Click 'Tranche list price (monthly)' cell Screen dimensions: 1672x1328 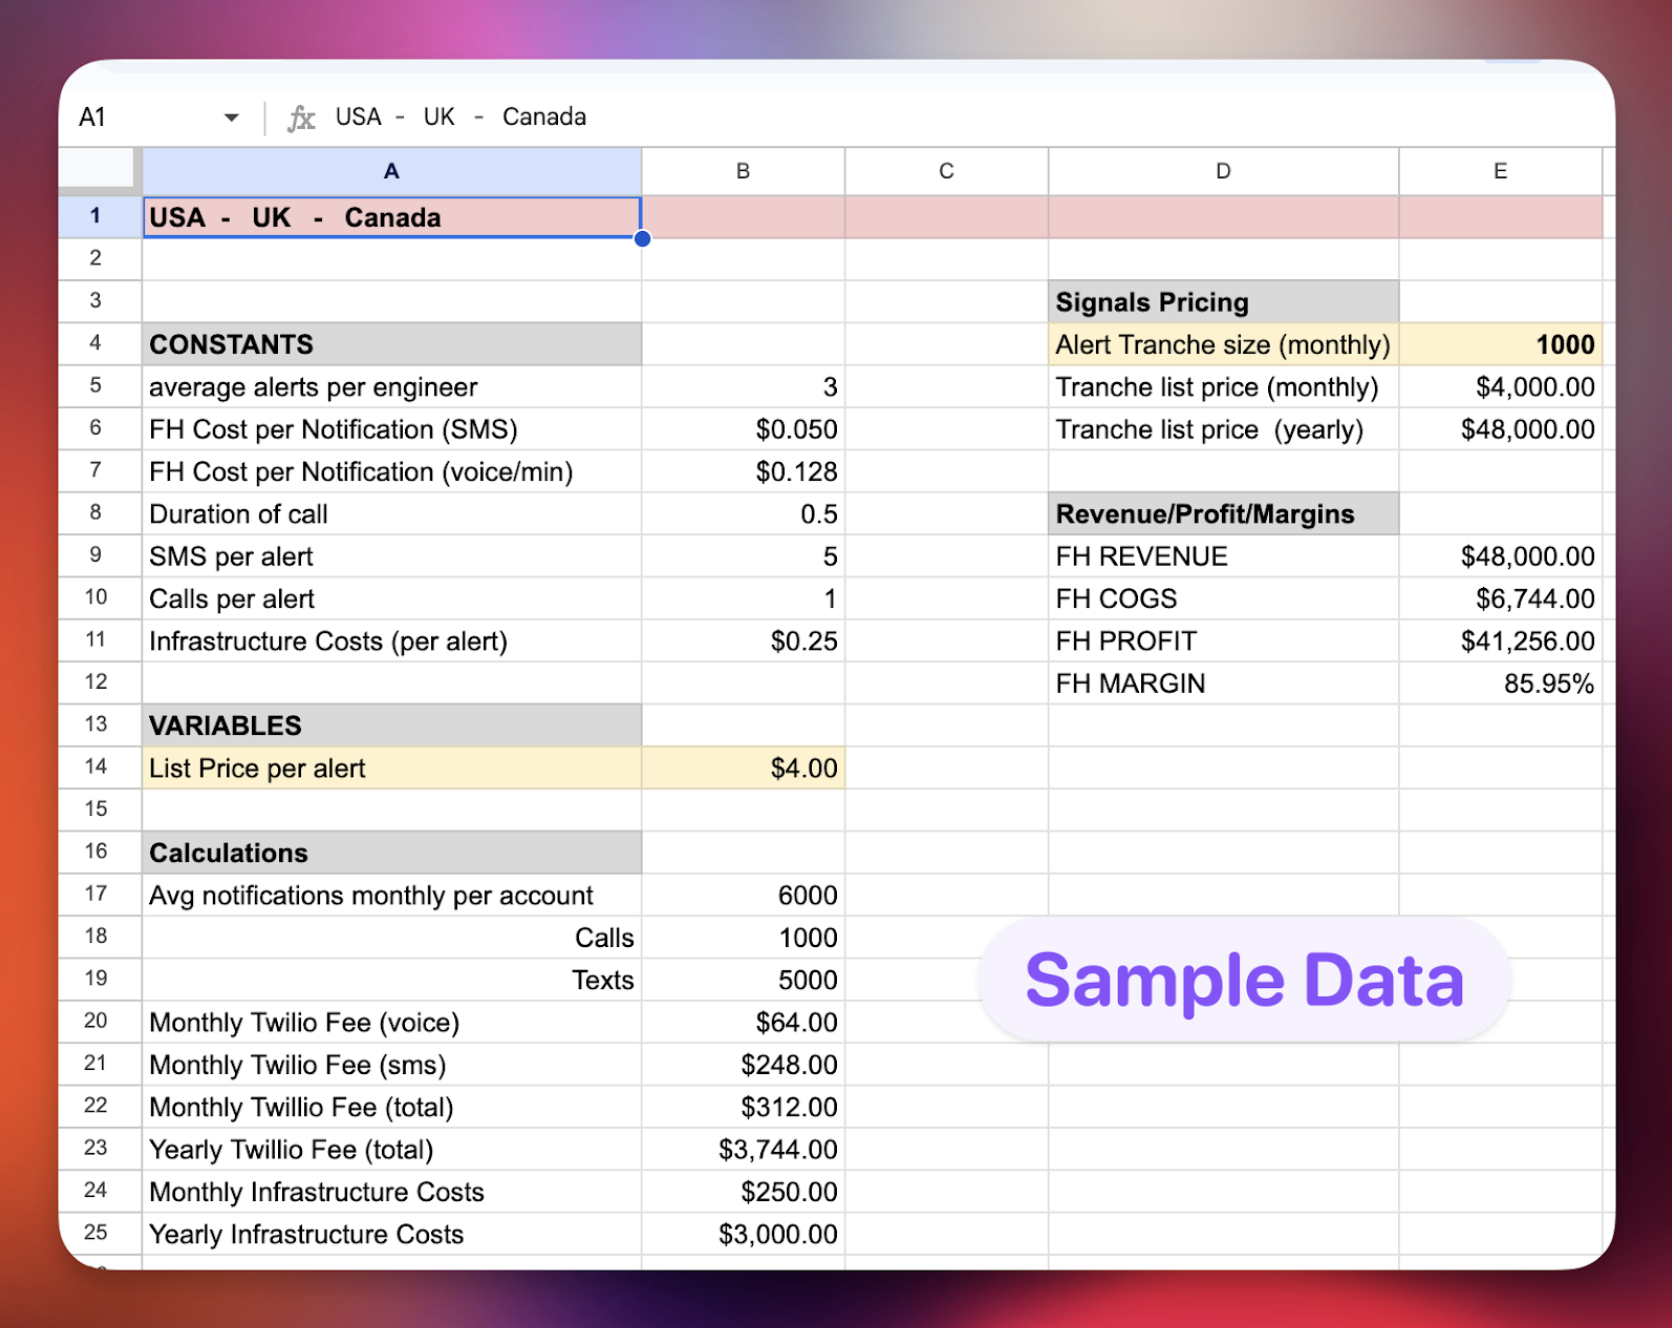[1223, 387]
